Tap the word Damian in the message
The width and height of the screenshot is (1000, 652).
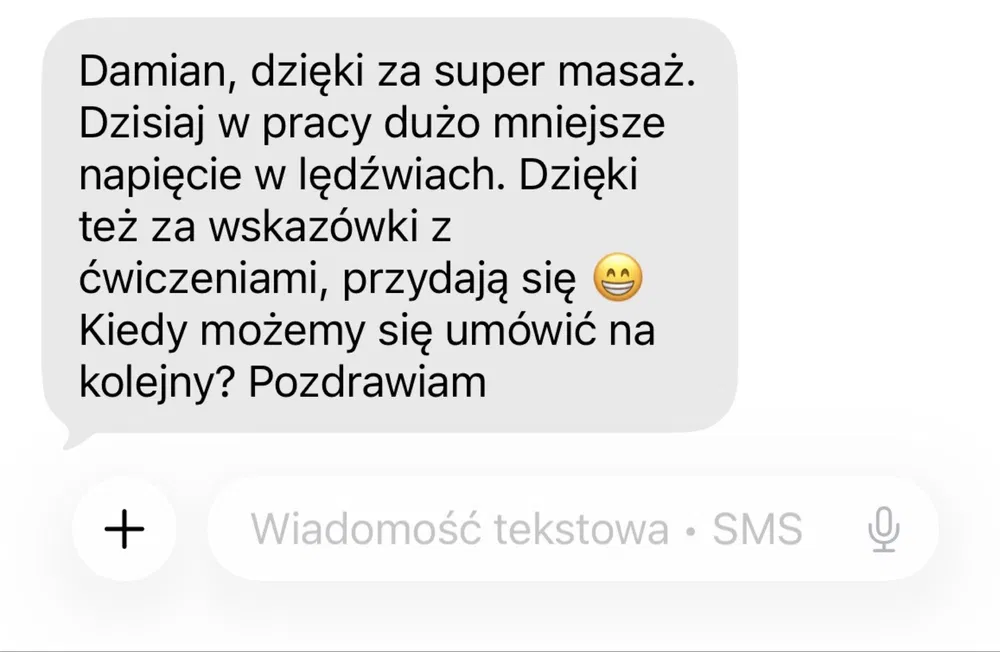[152, 71]
